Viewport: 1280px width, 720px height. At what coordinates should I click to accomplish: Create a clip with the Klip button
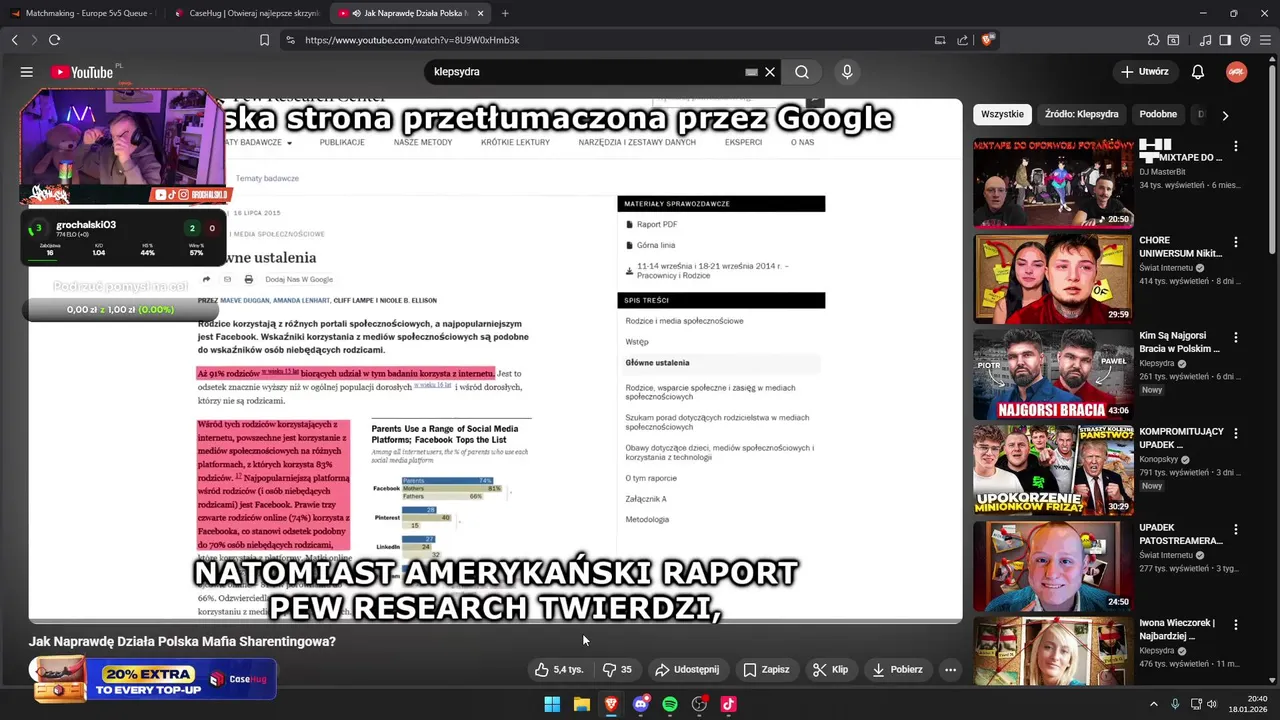tap(830, 669)
